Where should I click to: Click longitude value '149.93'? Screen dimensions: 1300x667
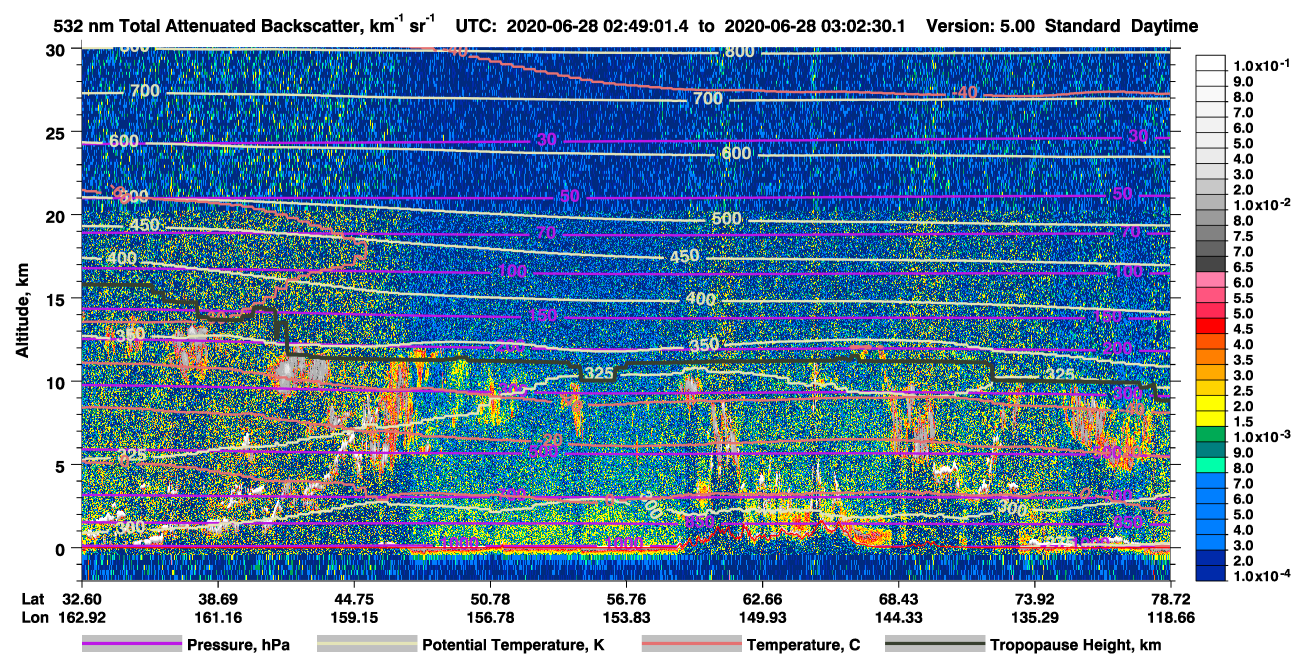pos(762,617)
